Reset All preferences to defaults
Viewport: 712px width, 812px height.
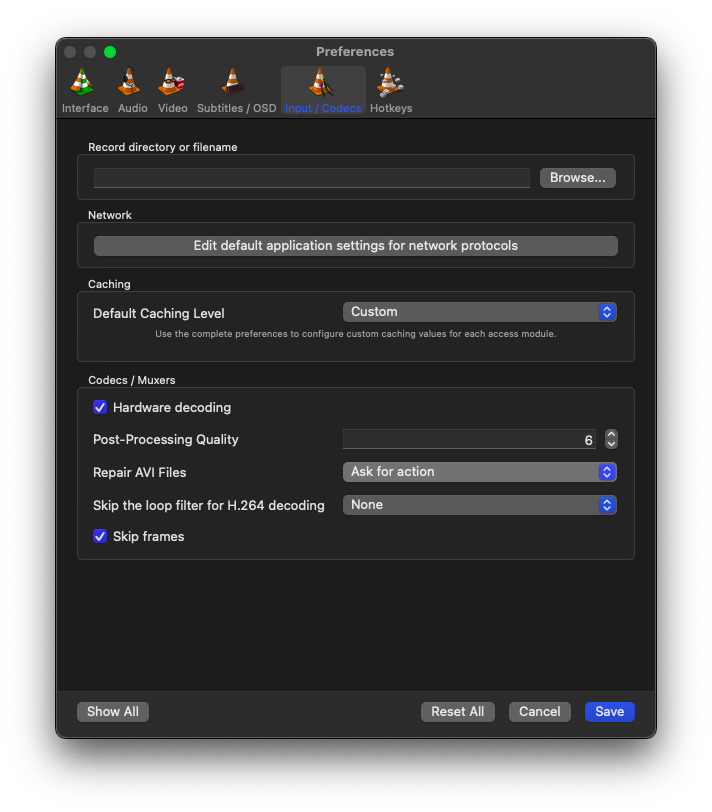[457, 711]
